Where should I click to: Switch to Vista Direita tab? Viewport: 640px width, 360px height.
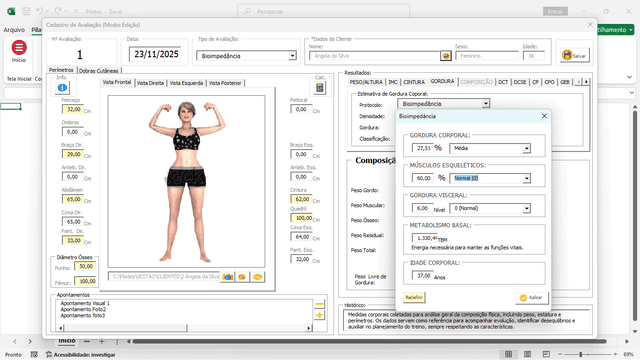coord(150,83)
